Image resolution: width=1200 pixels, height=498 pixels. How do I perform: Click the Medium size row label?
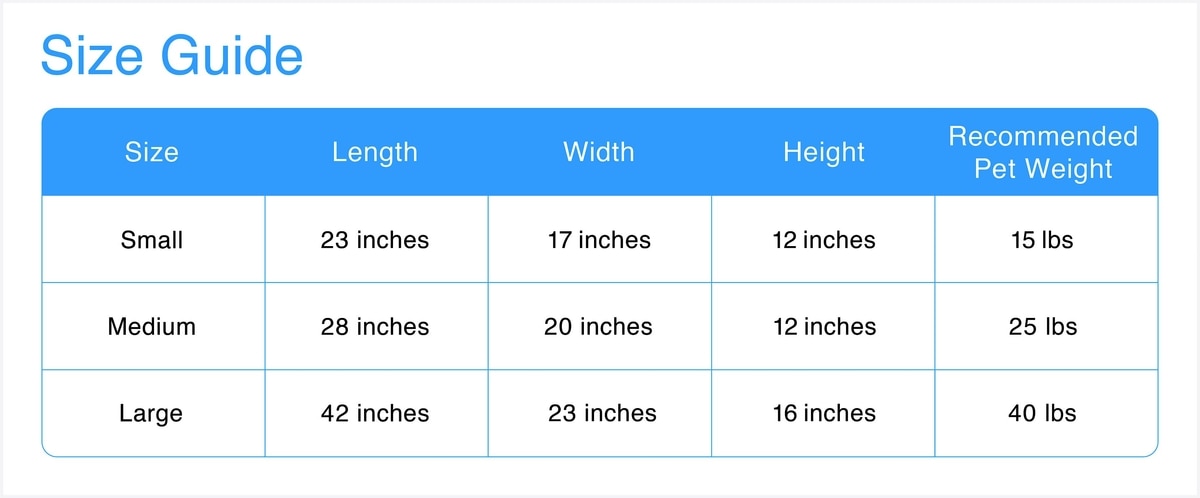coord(152,327)
